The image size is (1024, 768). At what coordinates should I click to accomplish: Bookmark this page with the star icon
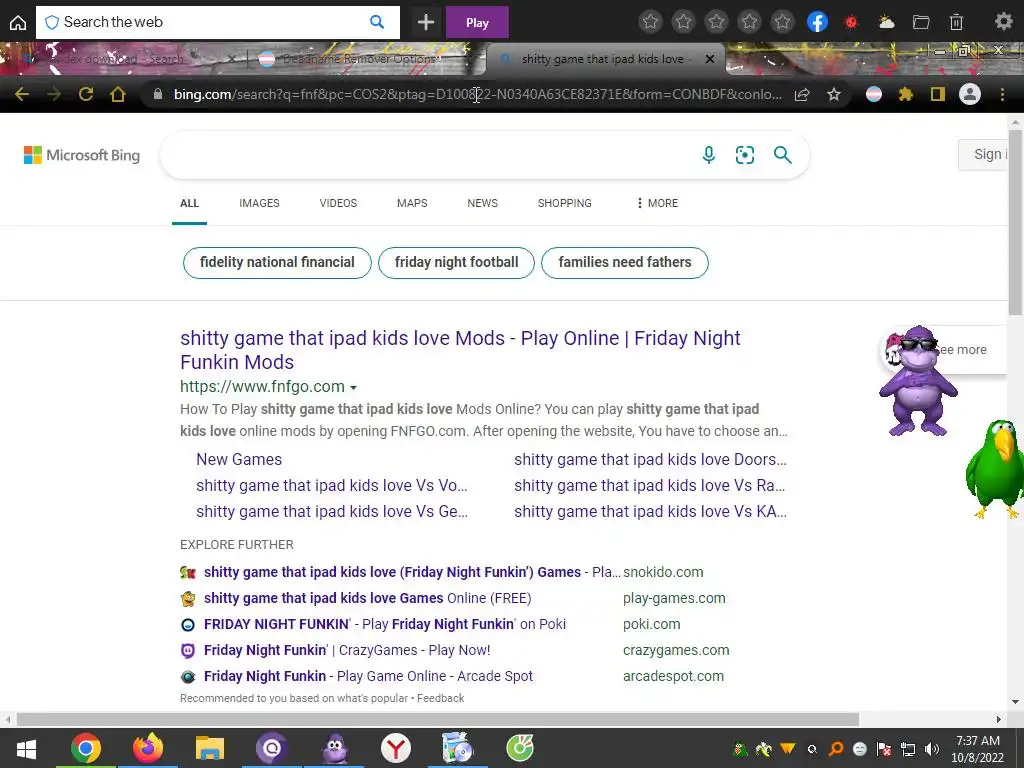[834, 95]
